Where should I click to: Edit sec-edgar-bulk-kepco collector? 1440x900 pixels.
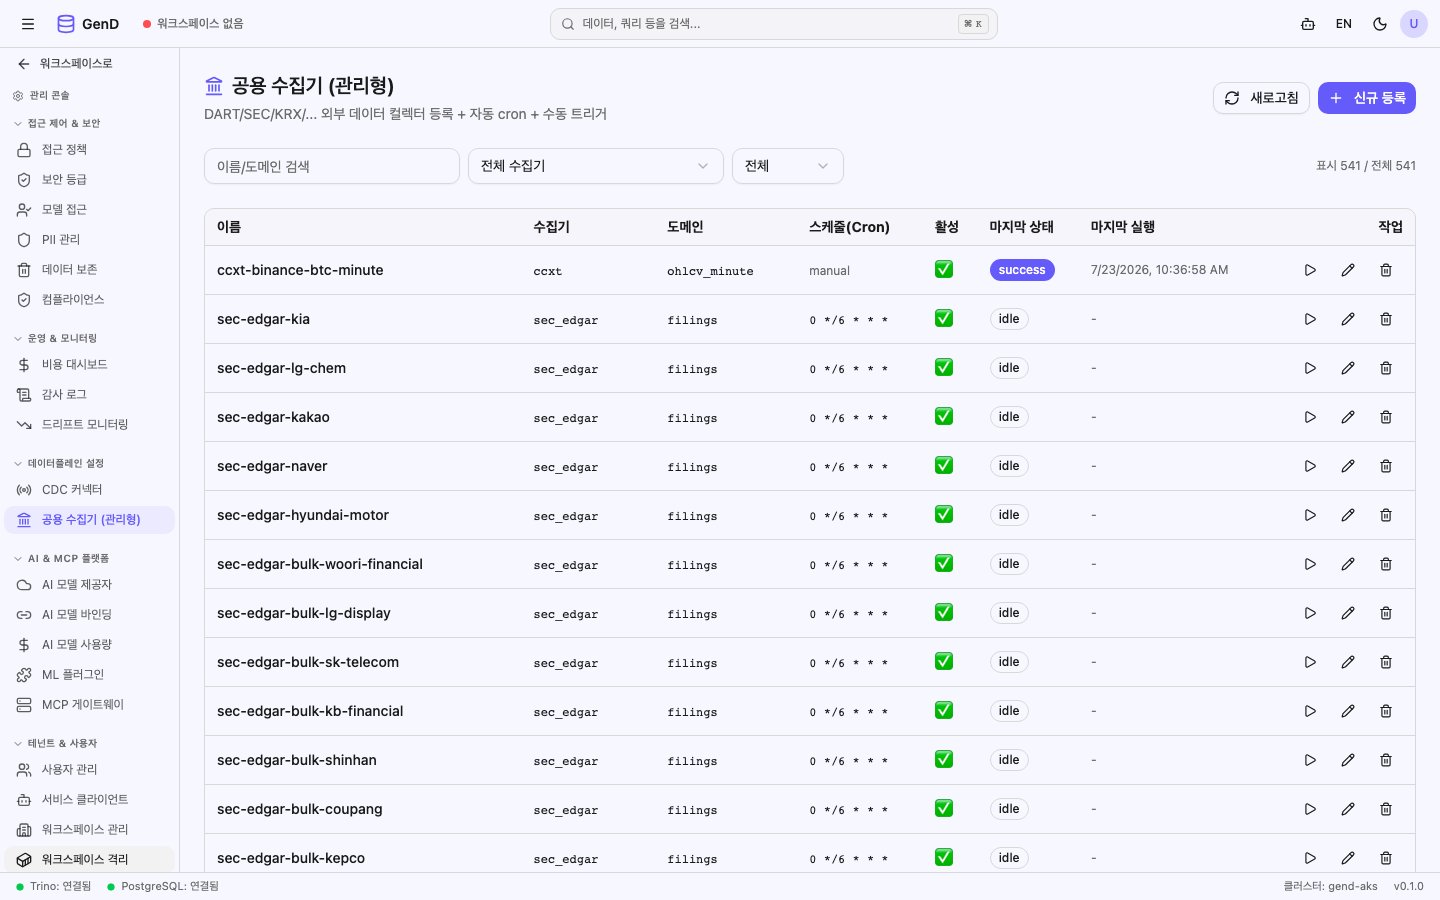tap(1348, 858)
